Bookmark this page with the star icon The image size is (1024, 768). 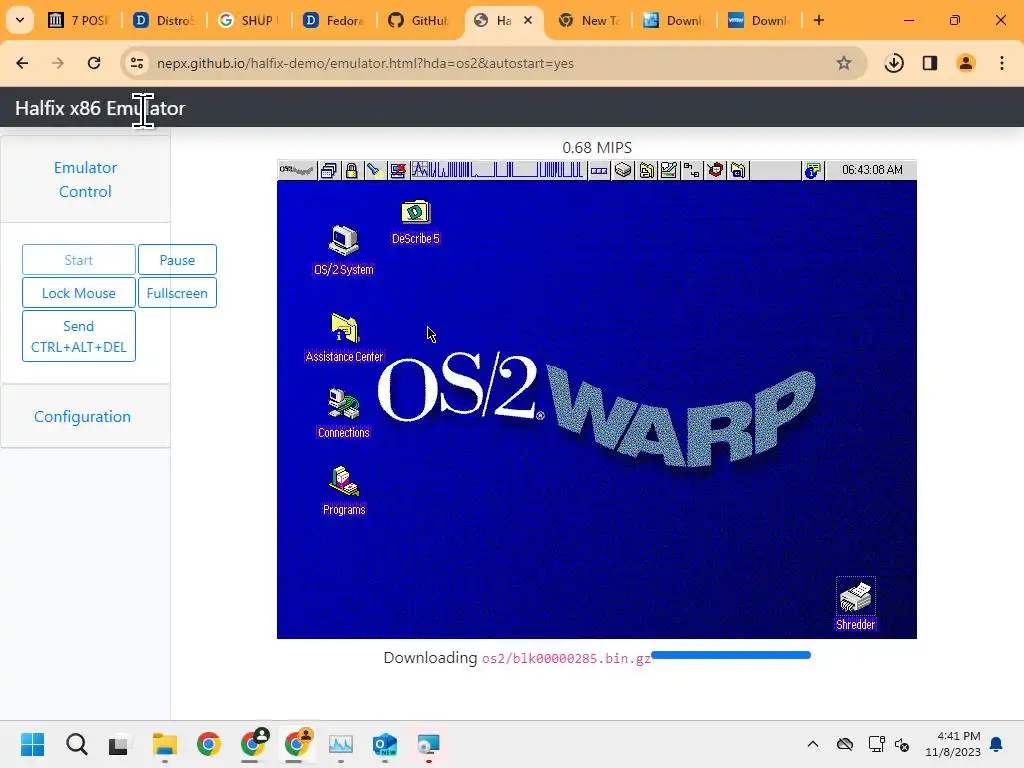(x=844, y=63)
